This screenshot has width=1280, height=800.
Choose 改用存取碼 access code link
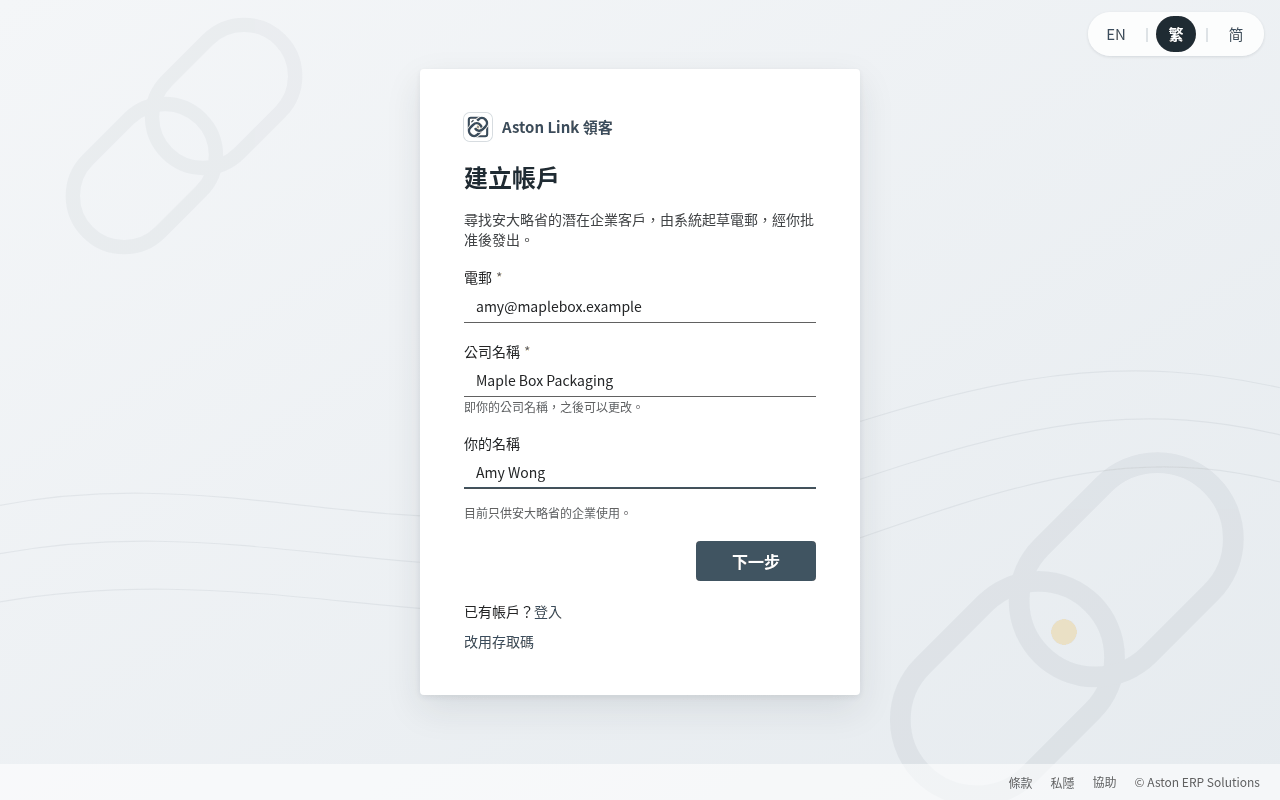click(499, 642)
